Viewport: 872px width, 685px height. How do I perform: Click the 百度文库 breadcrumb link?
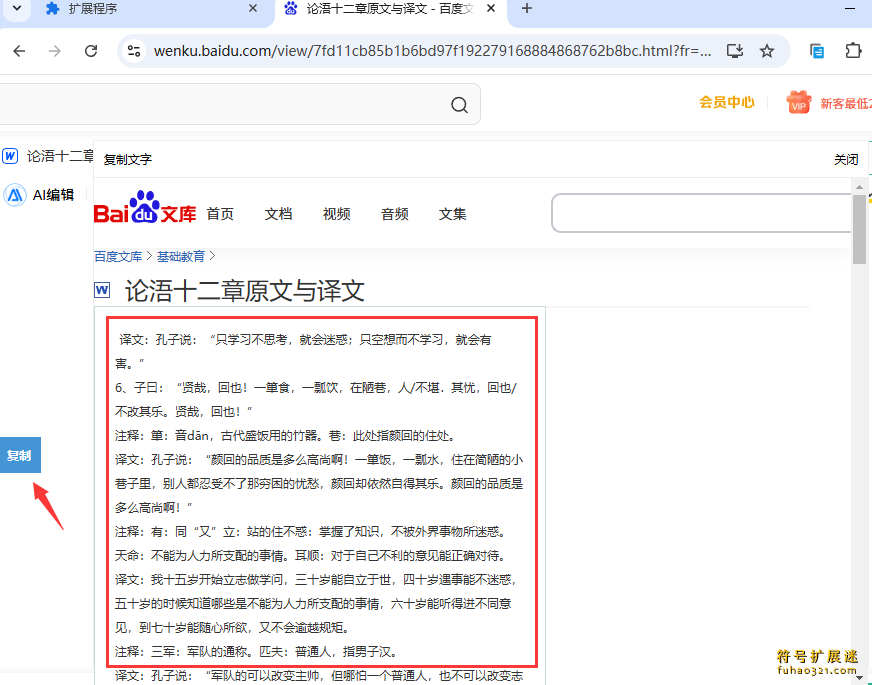coord(118,256)
